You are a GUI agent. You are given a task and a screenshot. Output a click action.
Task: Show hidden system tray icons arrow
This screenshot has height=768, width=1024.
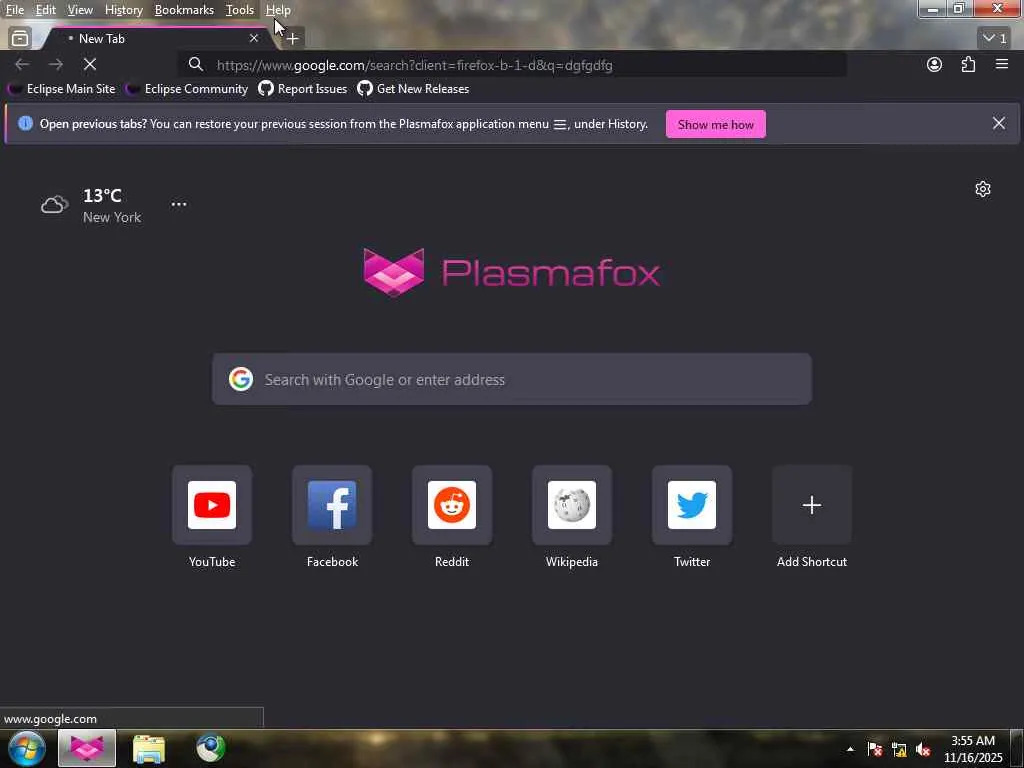(850, 749)
